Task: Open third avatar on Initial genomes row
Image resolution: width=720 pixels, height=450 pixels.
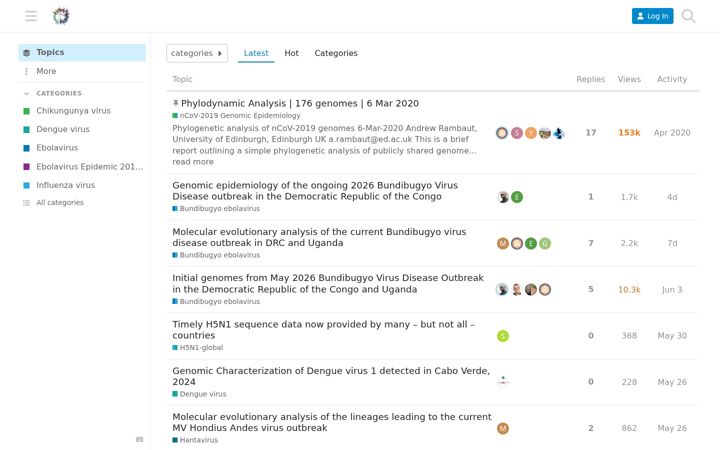Action: [x=531, y=290]
